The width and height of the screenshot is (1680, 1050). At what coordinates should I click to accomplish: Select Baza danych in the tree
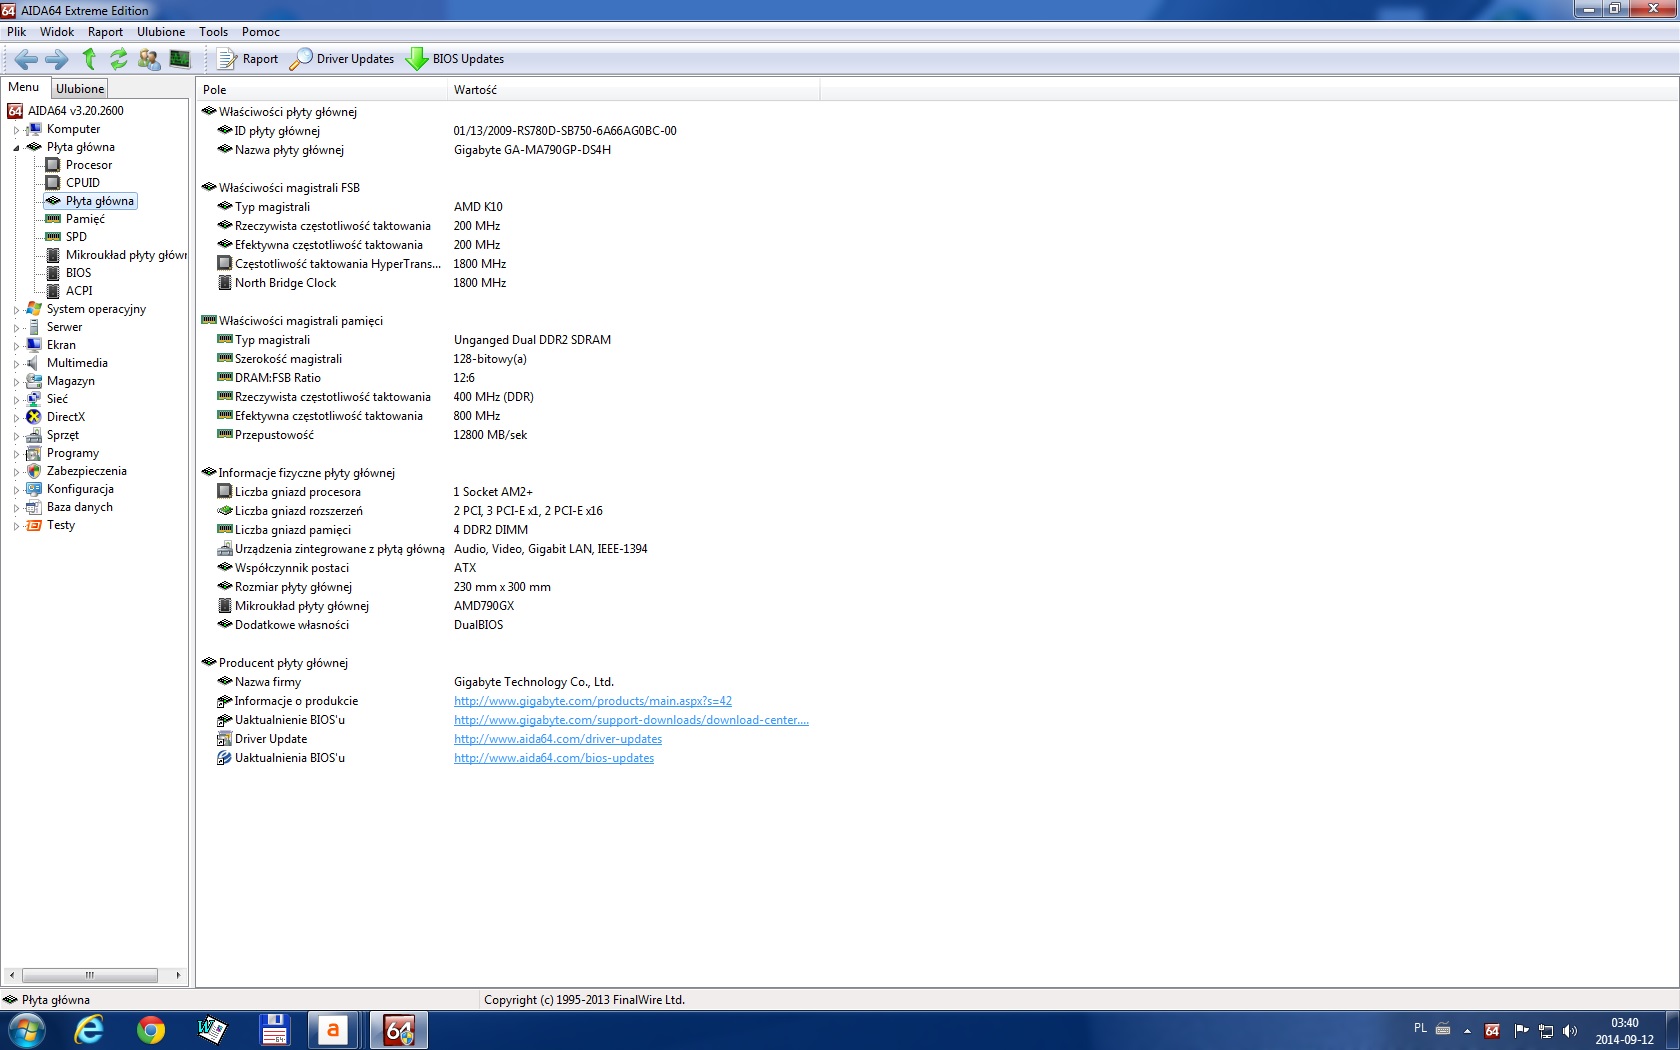coord(80,507)
